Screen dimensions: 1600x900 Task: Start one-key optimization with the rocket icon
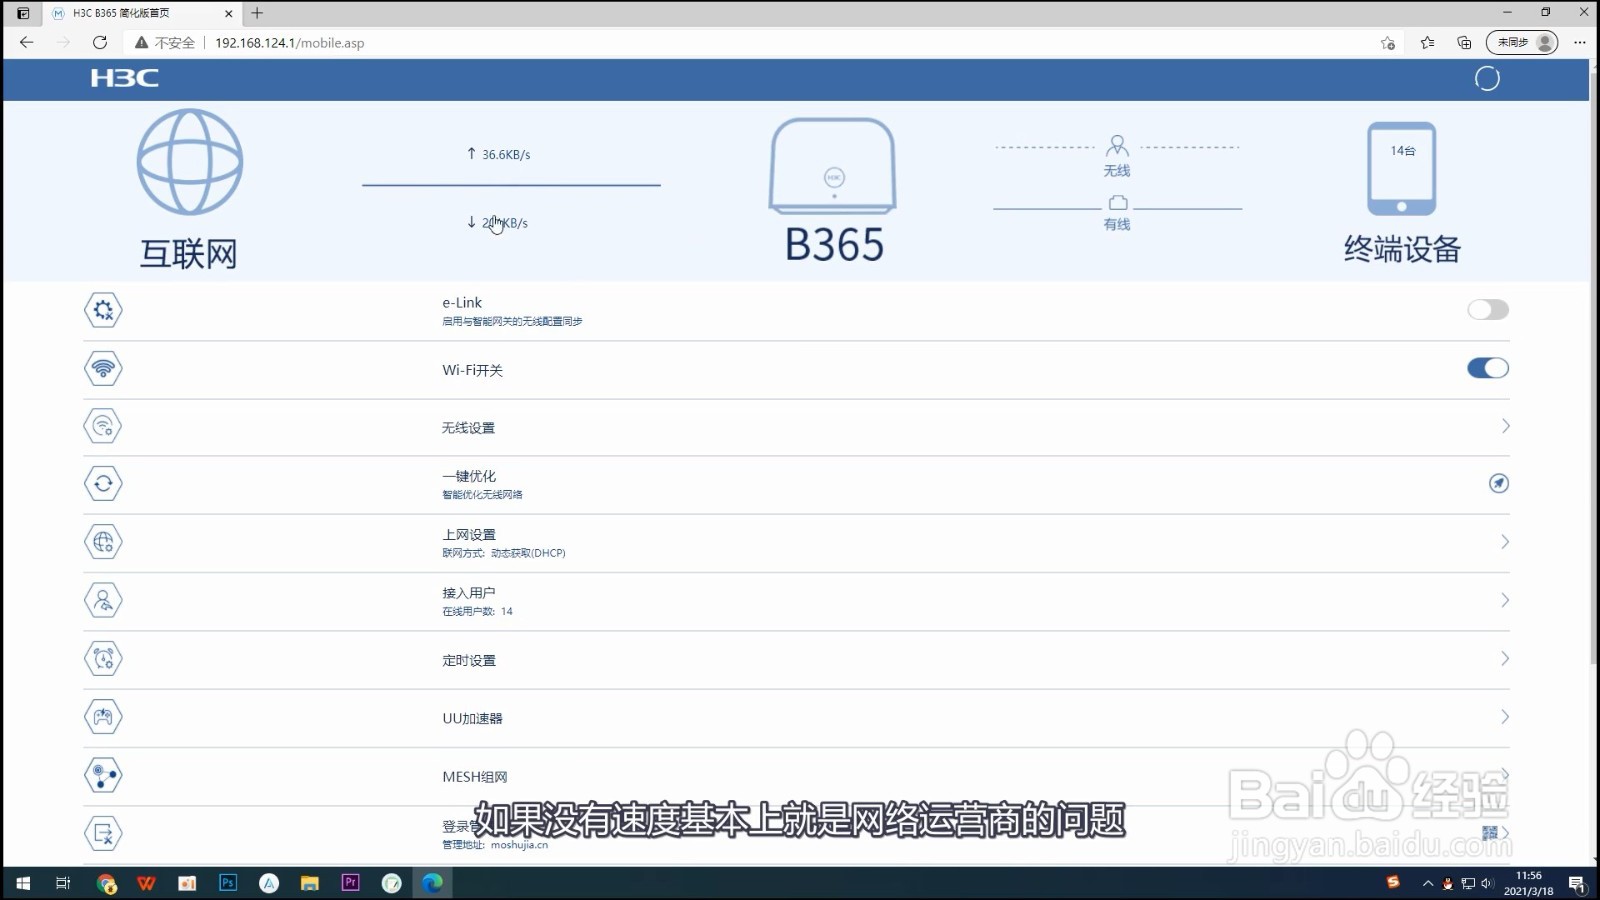[1498, 484]
